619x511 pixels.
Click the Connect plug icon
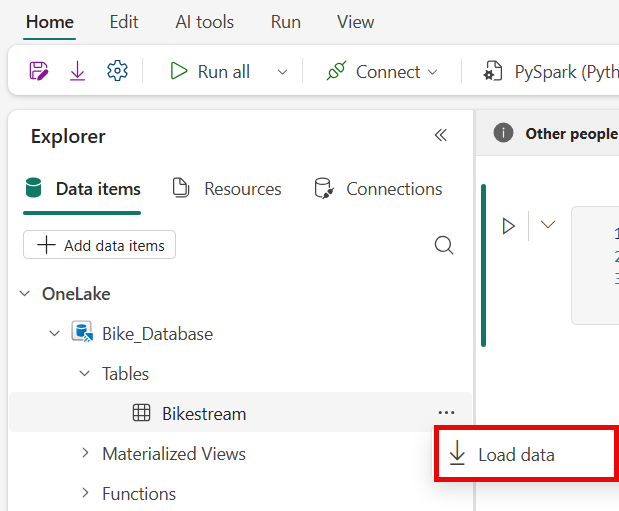[x=336, y=71]
